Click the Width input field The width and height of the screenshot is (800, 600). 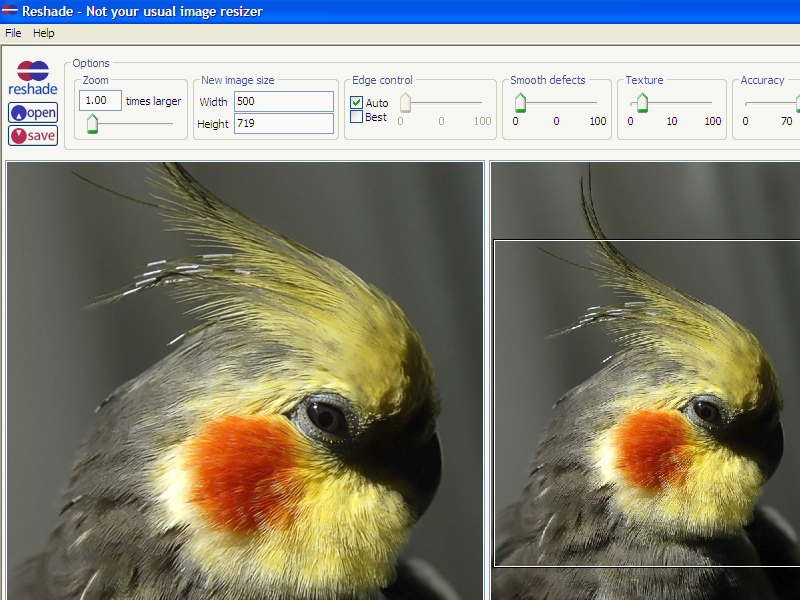click(x=284, y=102)
